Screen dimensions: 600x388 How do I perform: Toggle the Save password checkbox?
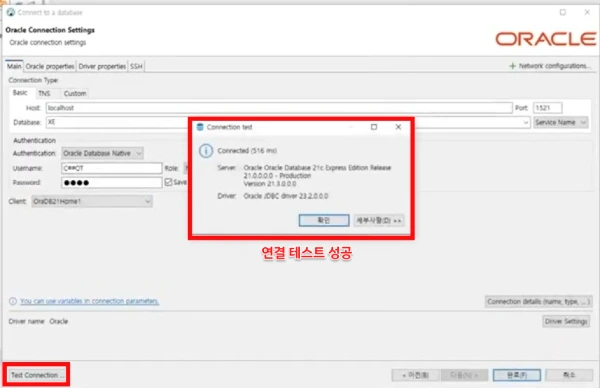point(168,182)
